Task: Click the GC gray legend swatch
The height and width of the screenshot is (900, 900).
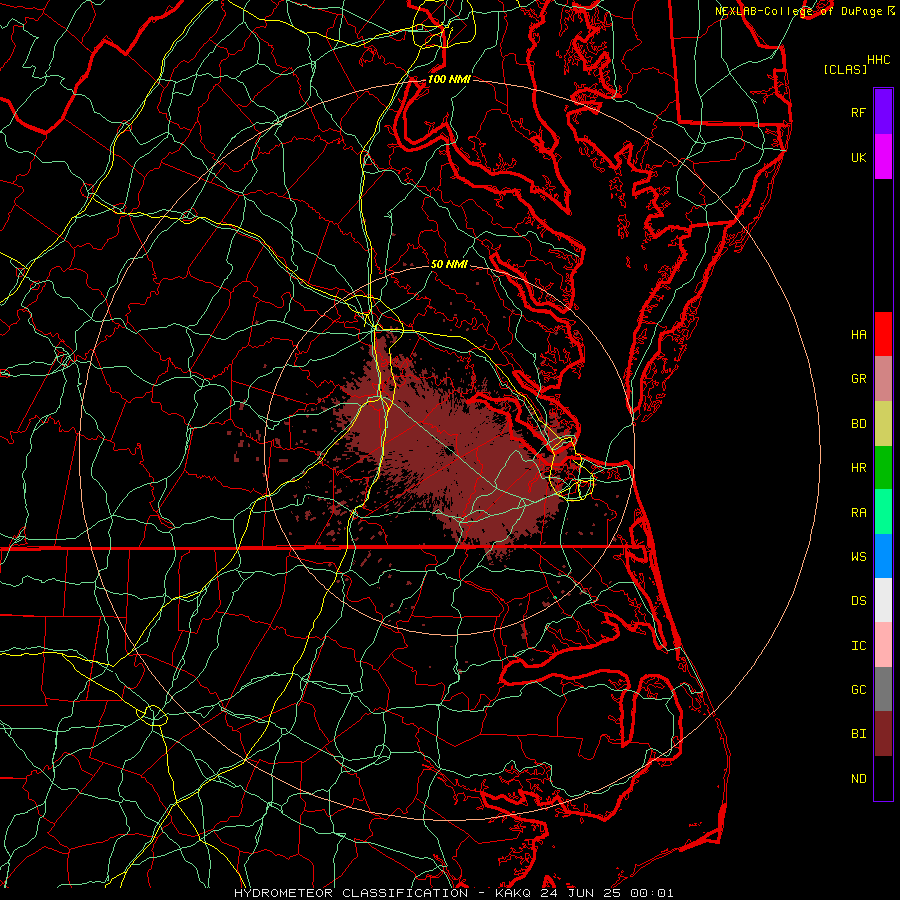Action: [x=883, y=689]
